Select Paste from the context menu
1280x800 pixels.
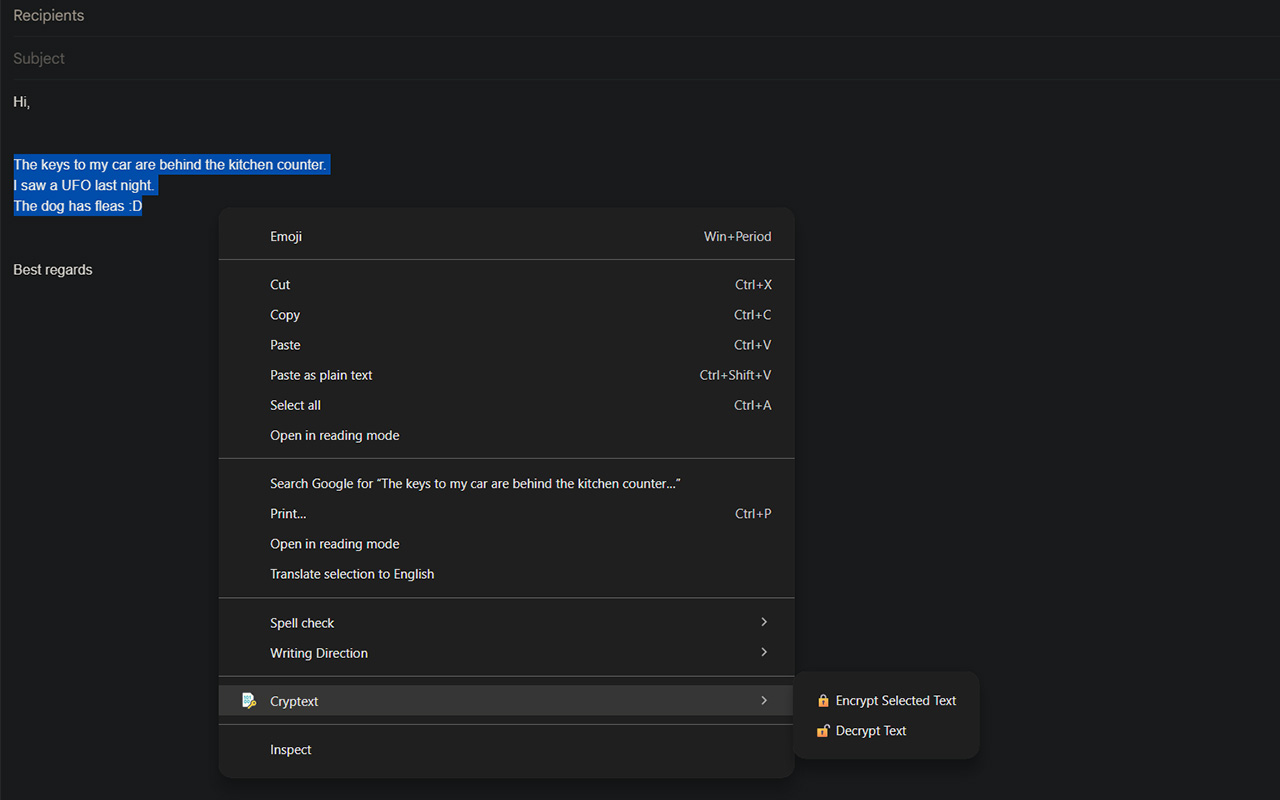pos(506,345)
